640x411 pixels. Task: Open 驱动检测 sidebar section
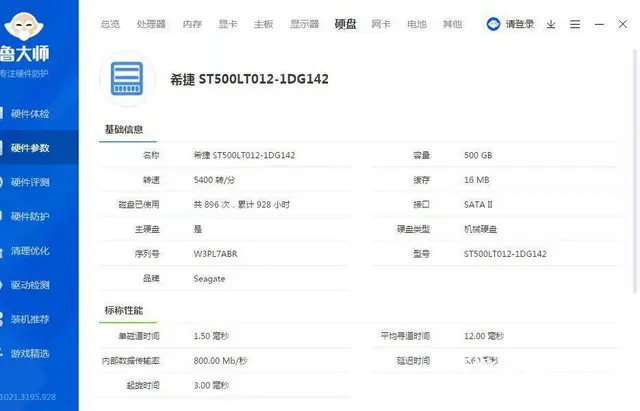[x=30, y=285]
